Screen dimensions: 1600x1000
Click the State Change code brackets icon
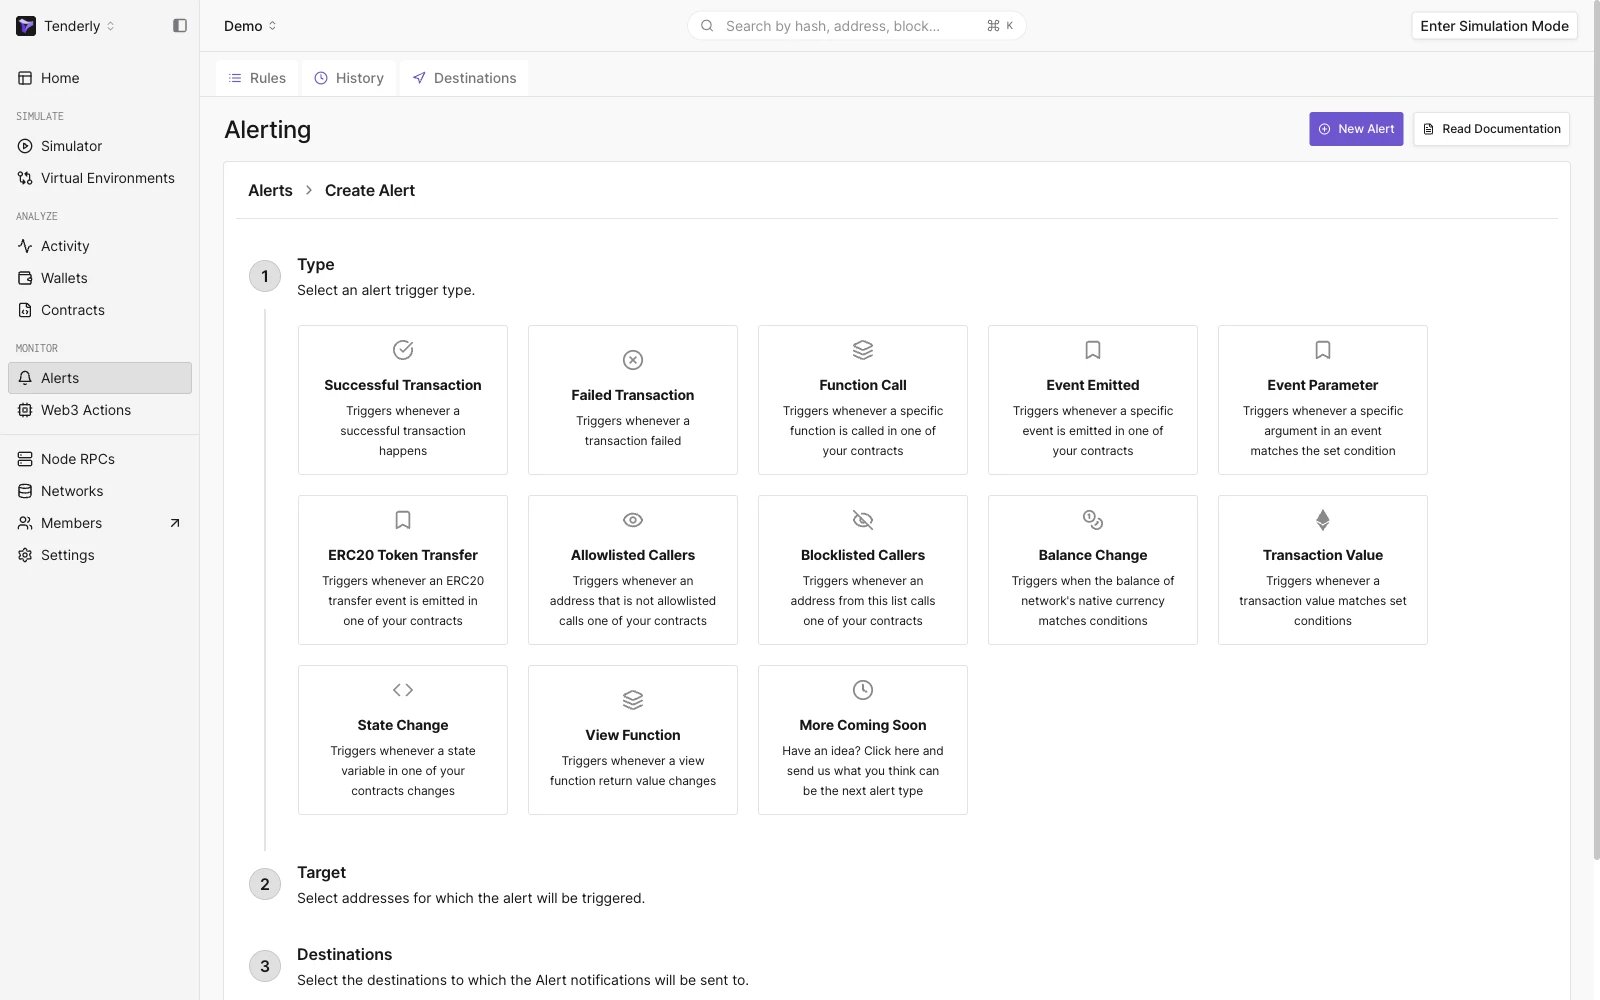(x=403, y=690)
